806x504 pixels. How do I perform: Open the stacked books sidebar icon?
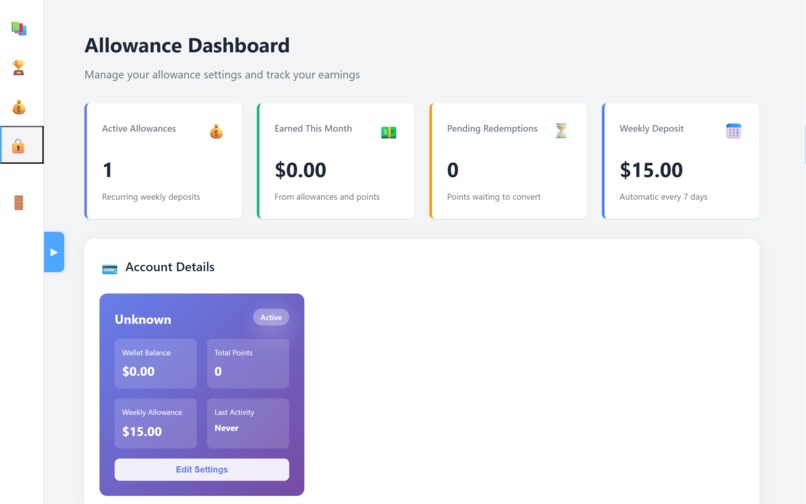tap(19, 28)
